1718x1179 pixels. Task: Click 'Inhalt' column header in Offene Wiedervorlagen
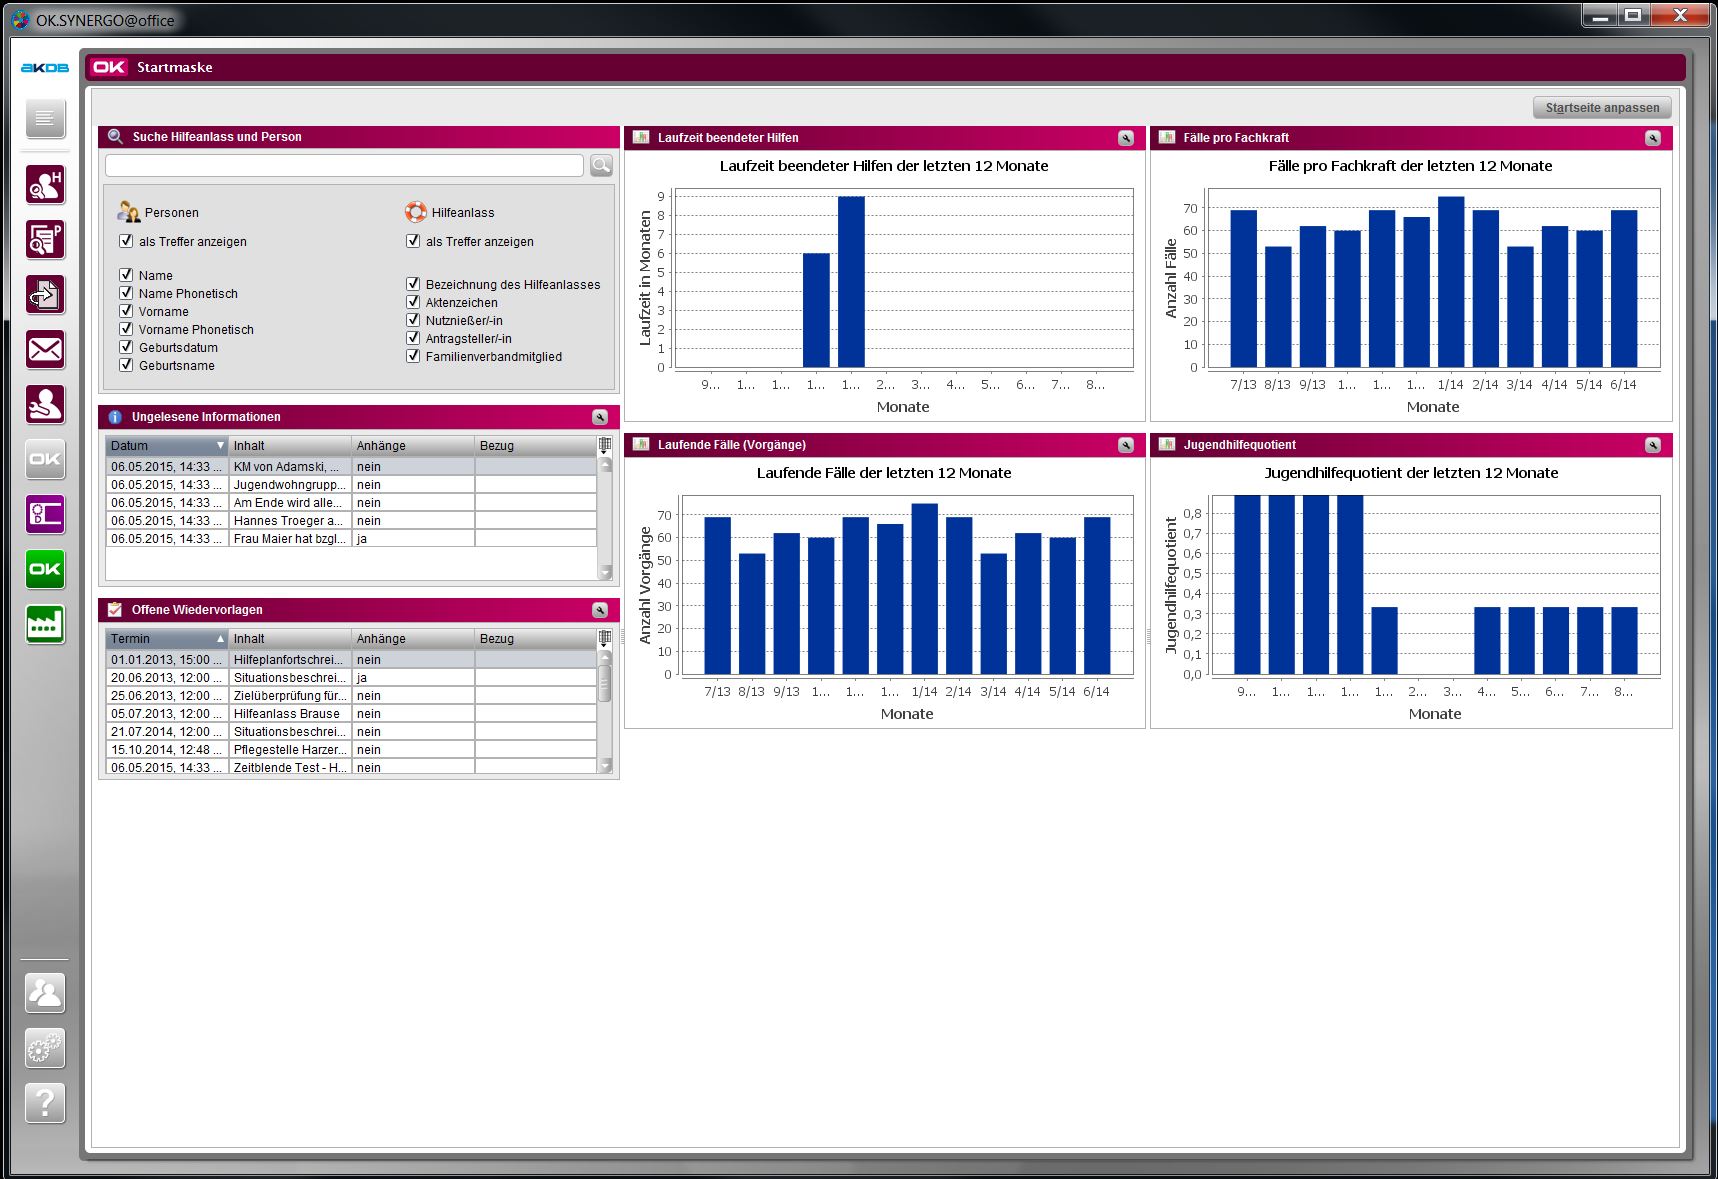(289, 639)
